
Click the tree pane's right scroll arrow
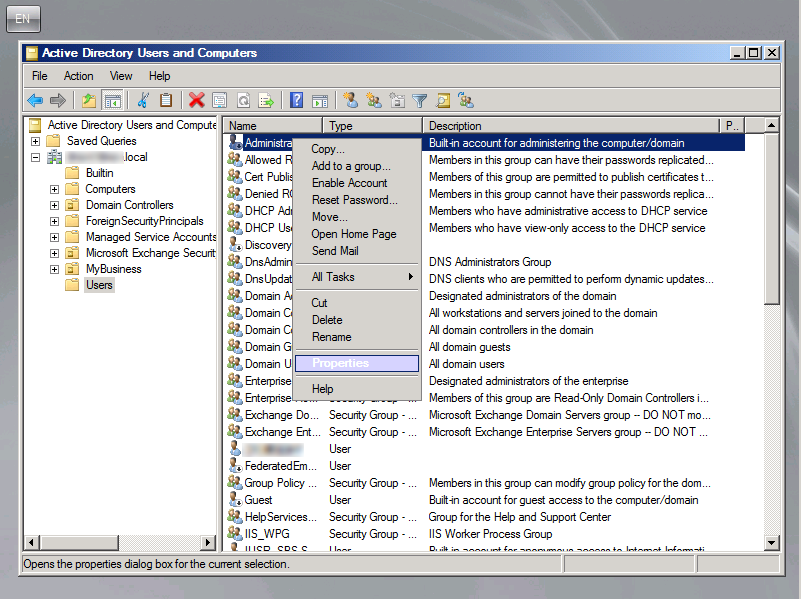[x=208, y=542]
